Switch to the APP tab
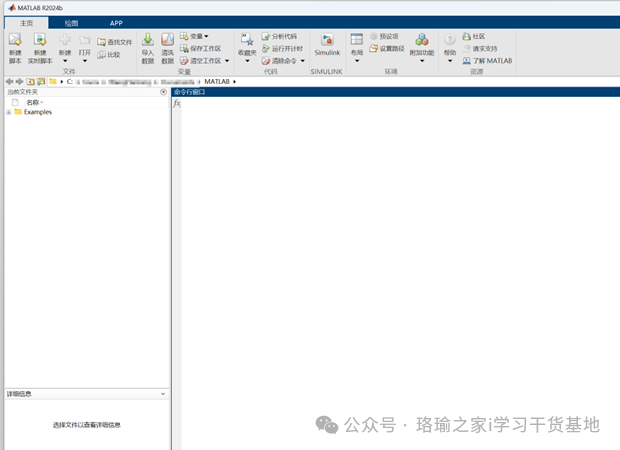This screenshot has width=620, height=450. [116, 23]
